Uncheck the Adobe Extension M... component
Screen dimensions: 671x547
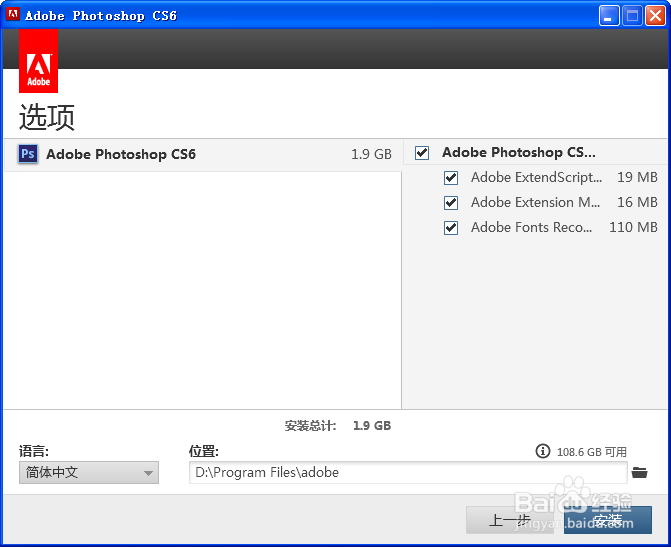(451, 202)
